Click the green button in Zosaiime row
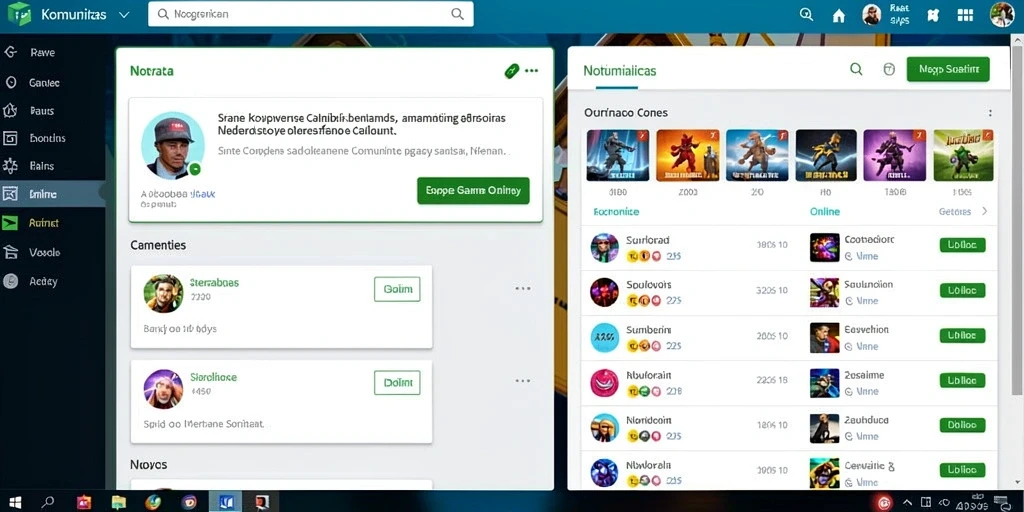The width and height of the screenshot is (1024, 512). click(962, 380)
